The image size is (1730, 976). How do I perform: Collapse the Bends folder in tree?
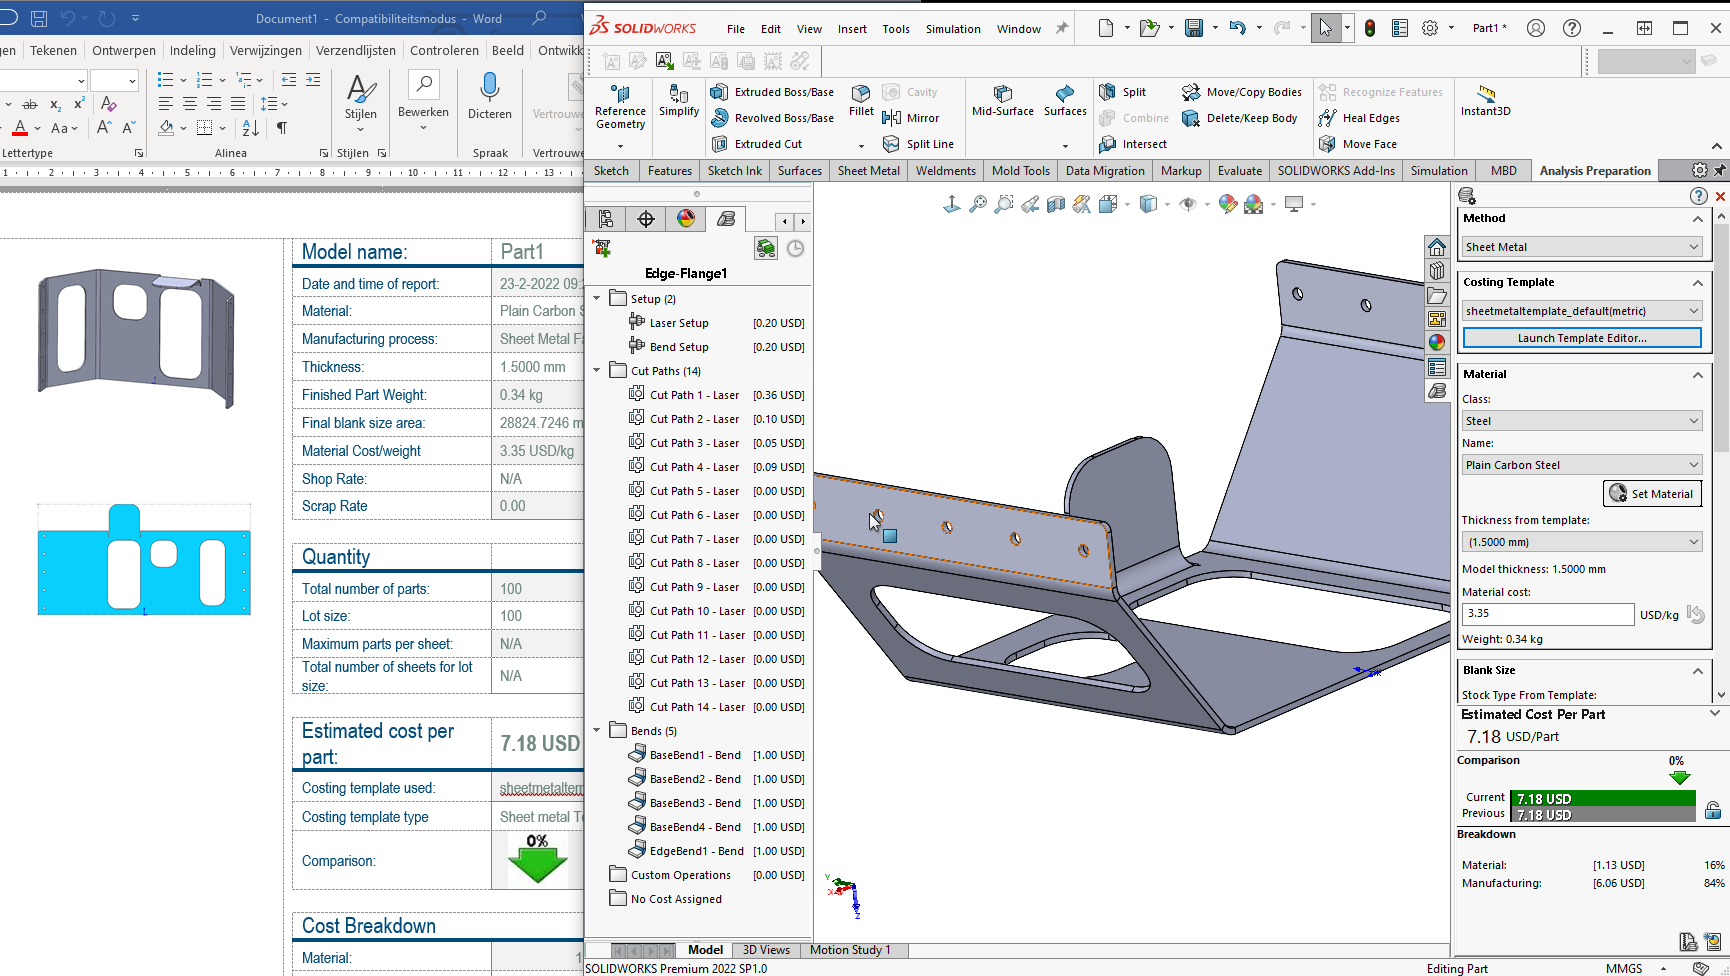597,731
